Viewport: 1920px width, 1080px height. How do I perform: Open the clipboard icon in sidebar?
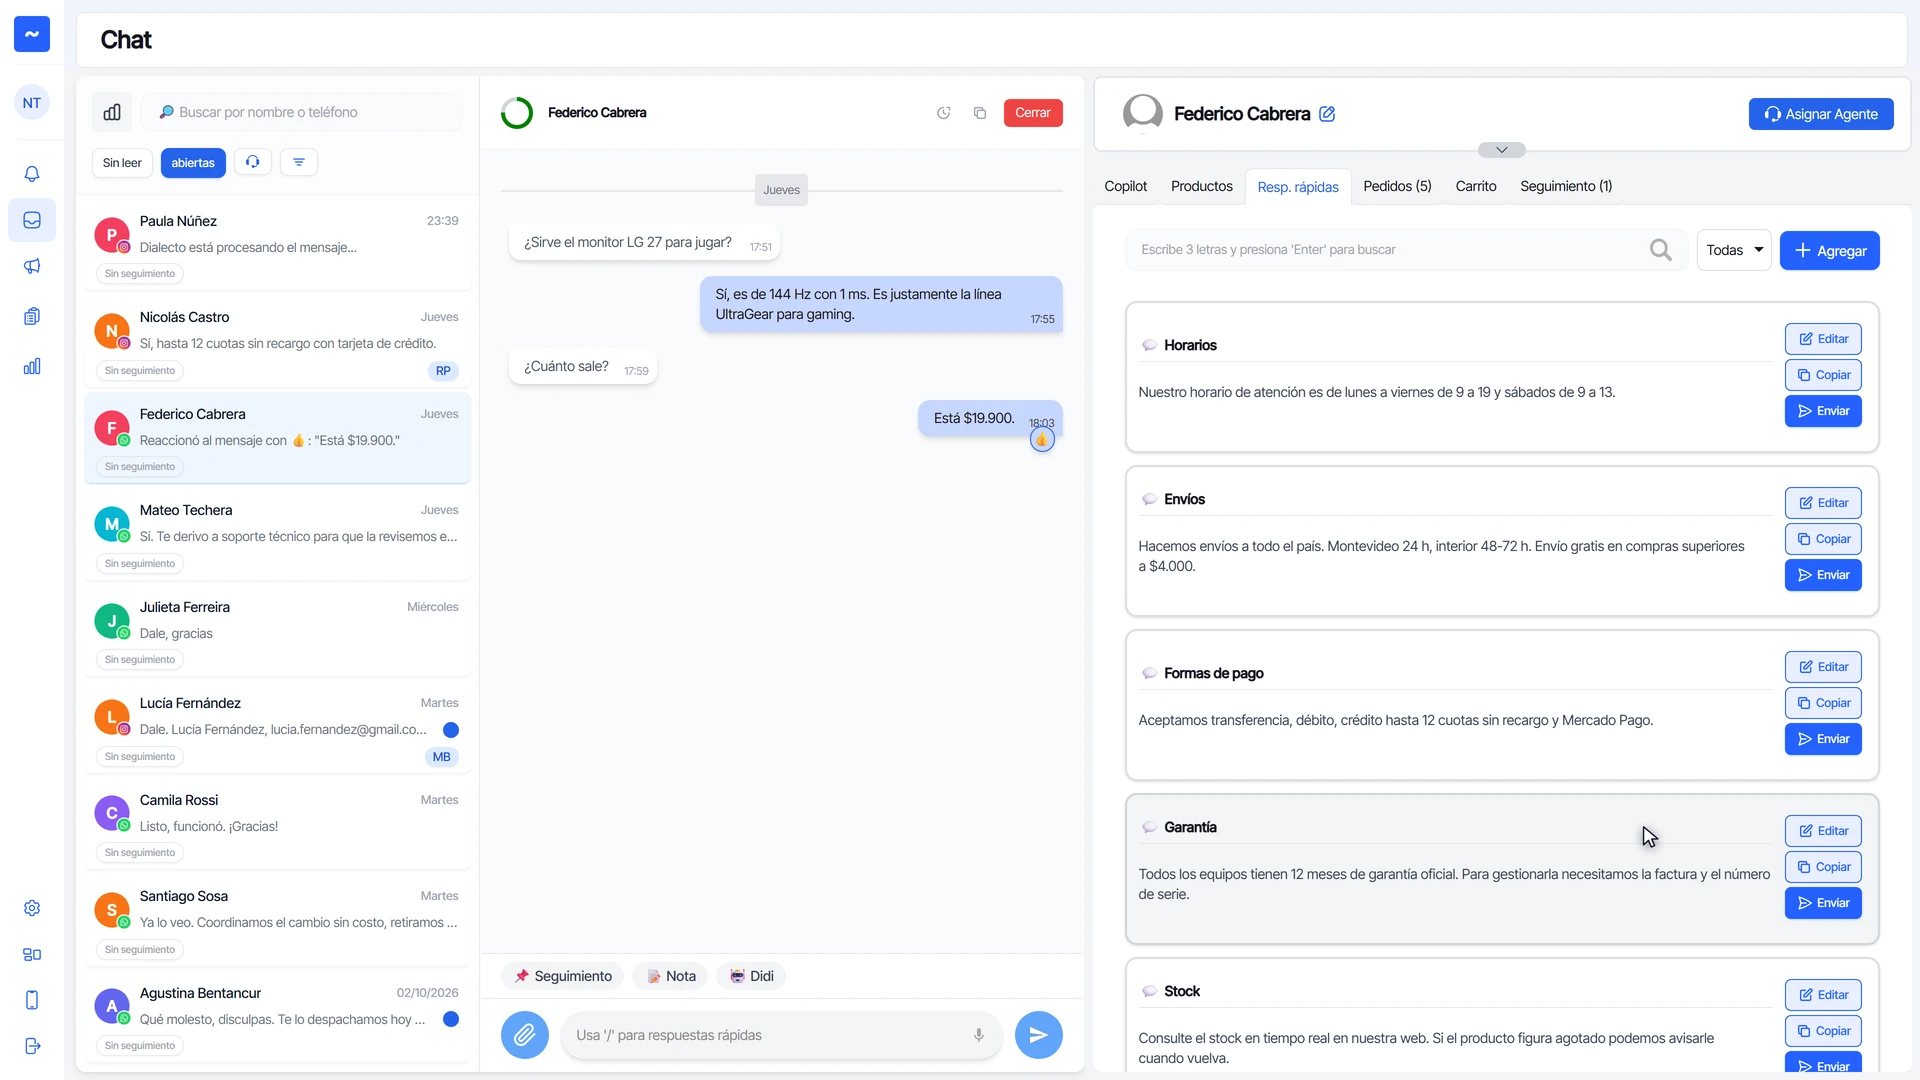click(x=32, y=316)
